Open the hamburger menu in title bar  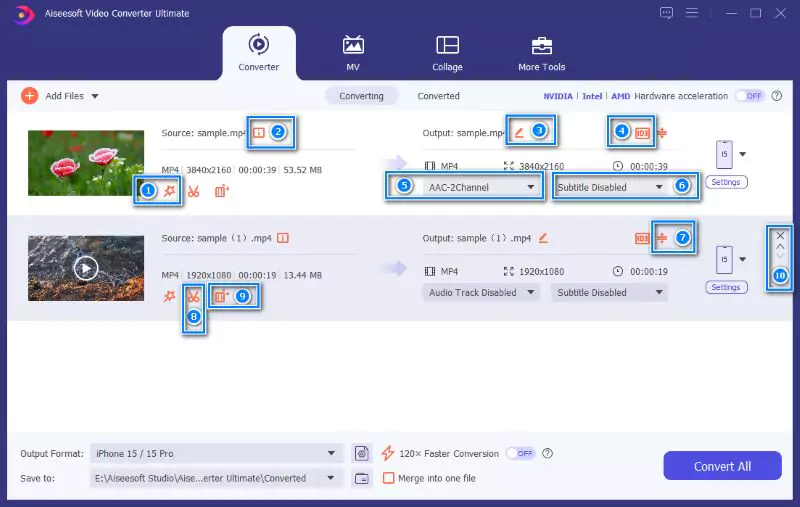click(x=692, y=13)
